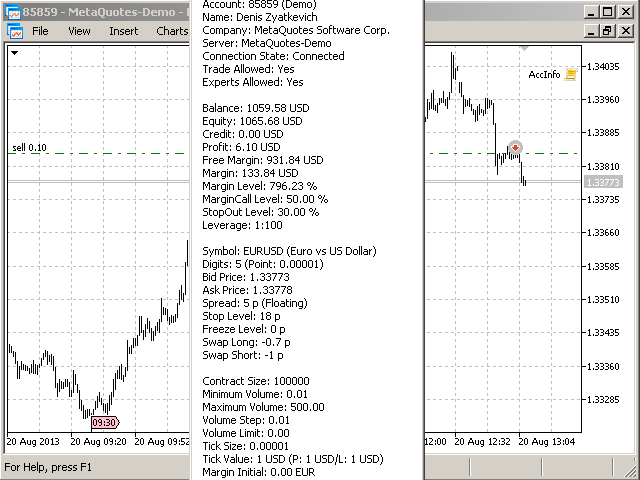The image size is (640, 480).
Task: Open the Insert menu
Action: (x=123, y=31)
